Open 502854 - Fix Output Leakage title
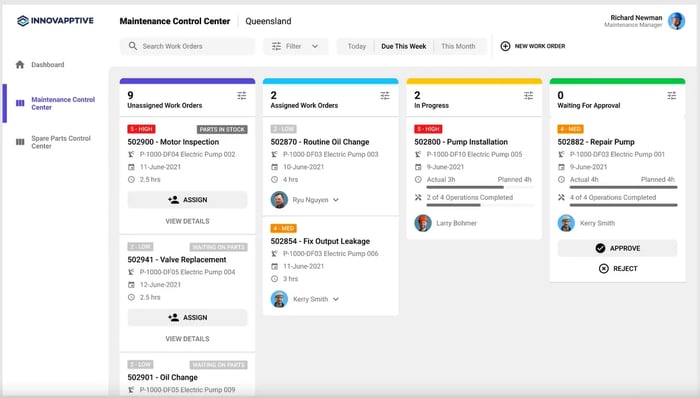This screenshot has width=700, height=398. pyautogui.click(x=320, y=241)
